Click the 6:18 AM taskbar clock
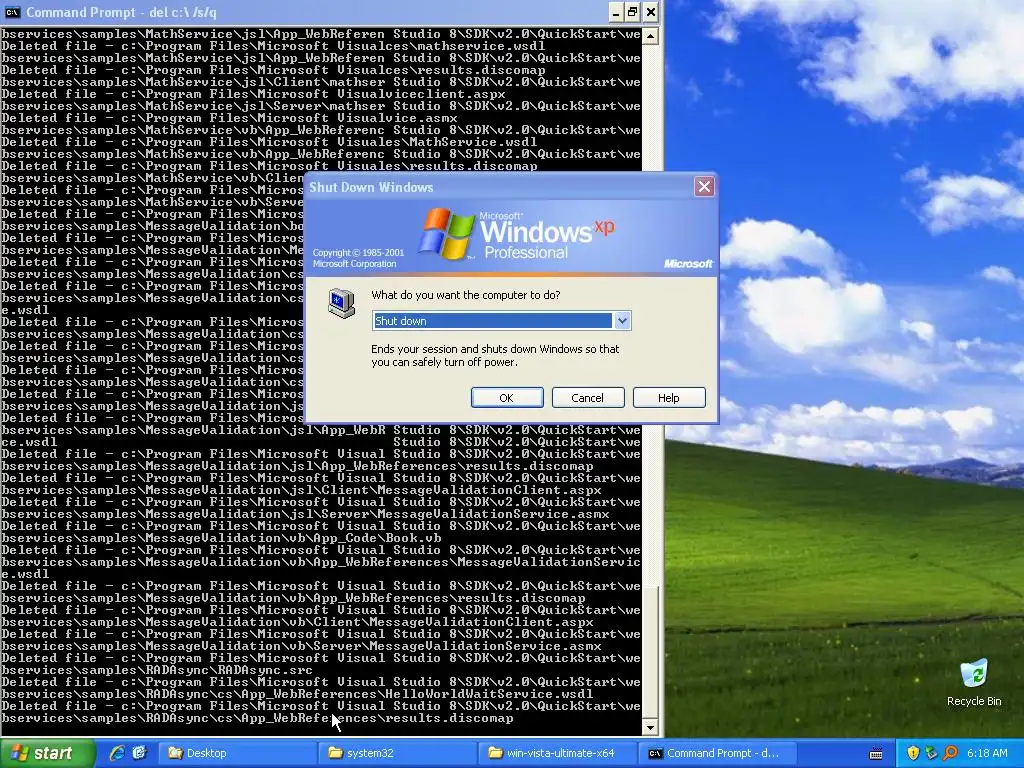 987,753
